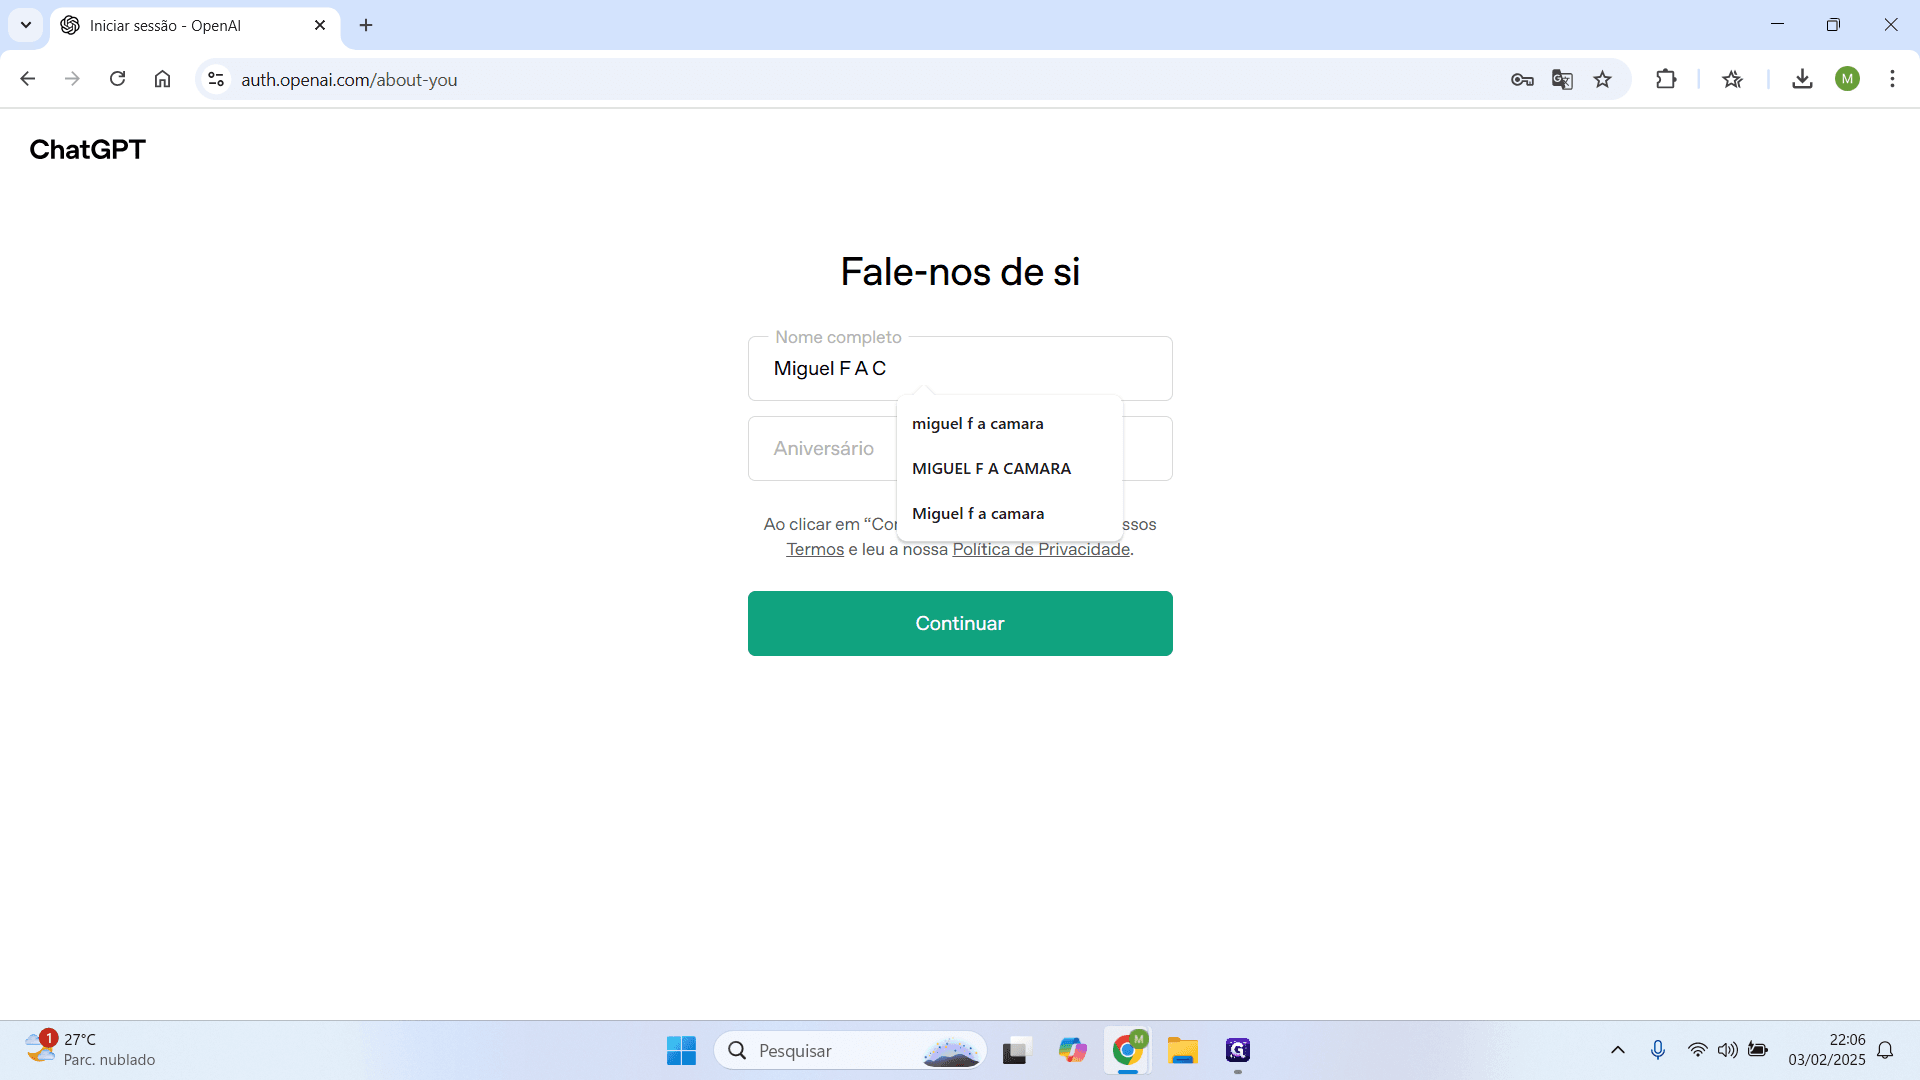
Task: Open the Chrome profile avatar M
Action: [x=1847, y=79]
